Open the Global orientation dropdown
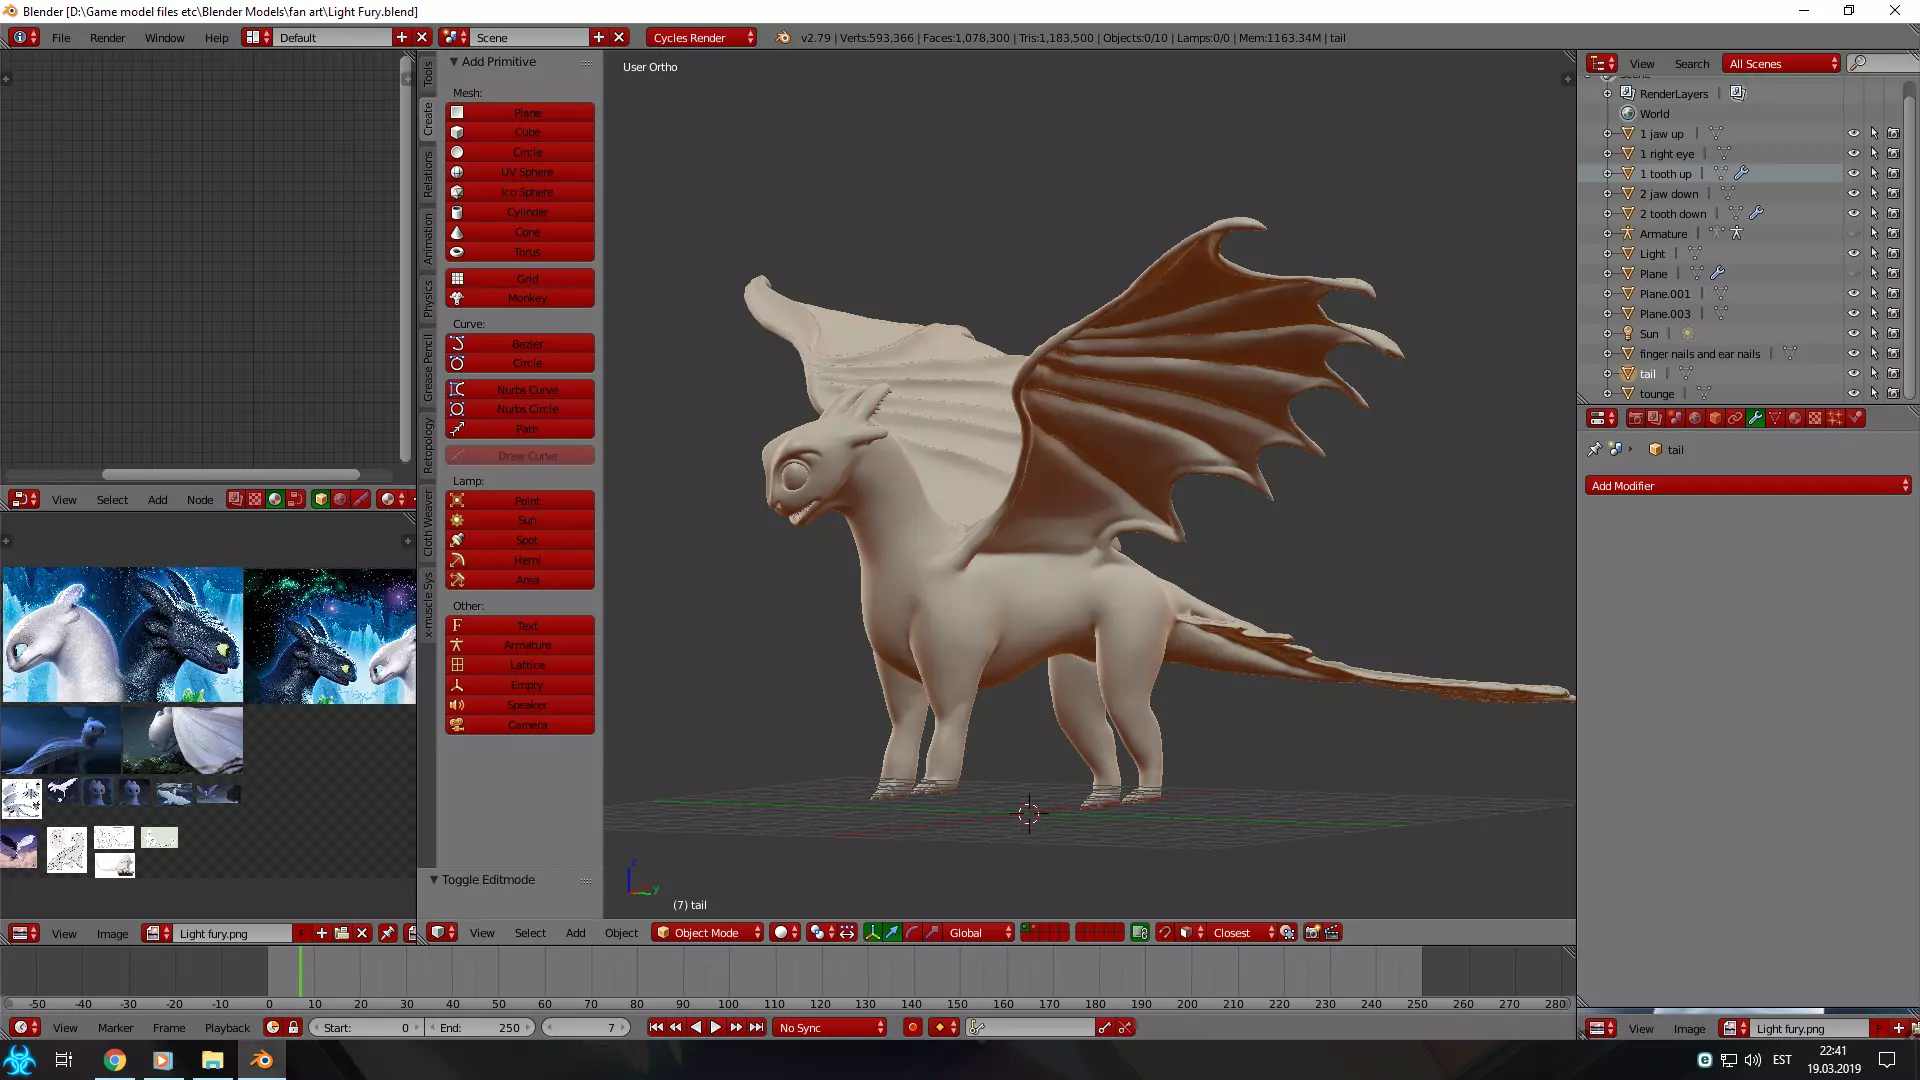The image size is (1920, 1080). [x=978, y=932]
